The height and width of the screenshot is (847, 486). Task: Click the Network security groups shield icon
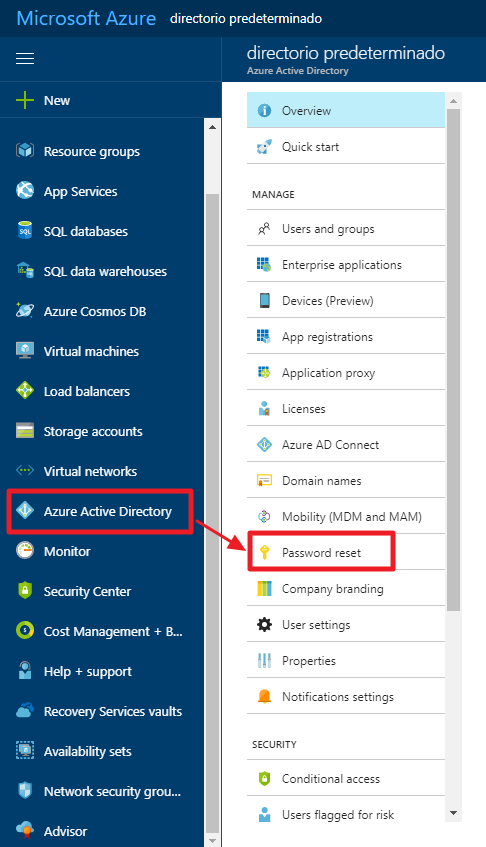tap(25, 790)
